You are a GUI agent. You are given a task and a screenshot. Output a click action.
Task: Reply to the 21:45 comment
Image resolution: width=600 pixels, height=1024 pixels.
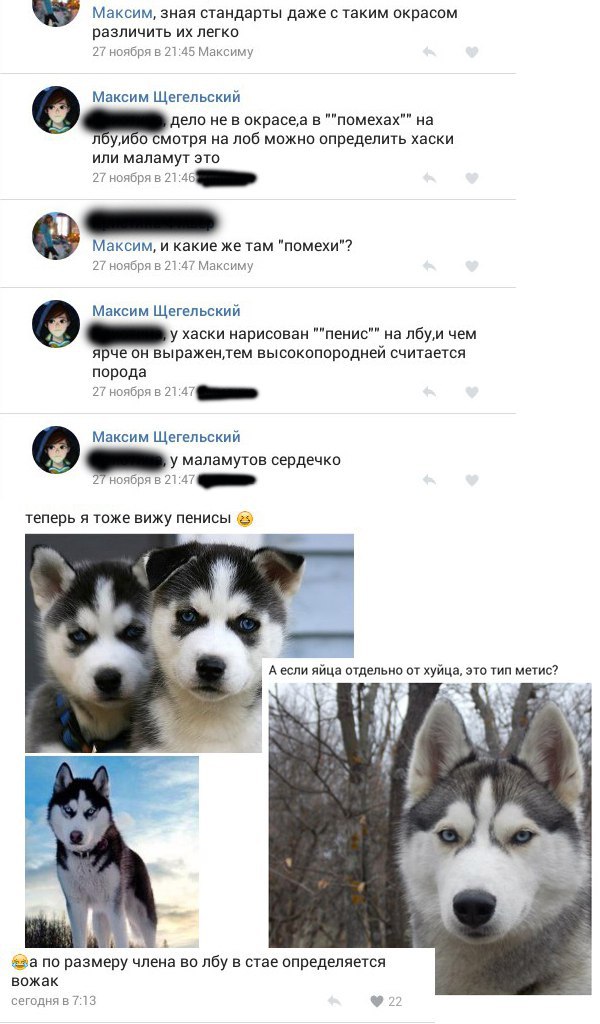429,52
